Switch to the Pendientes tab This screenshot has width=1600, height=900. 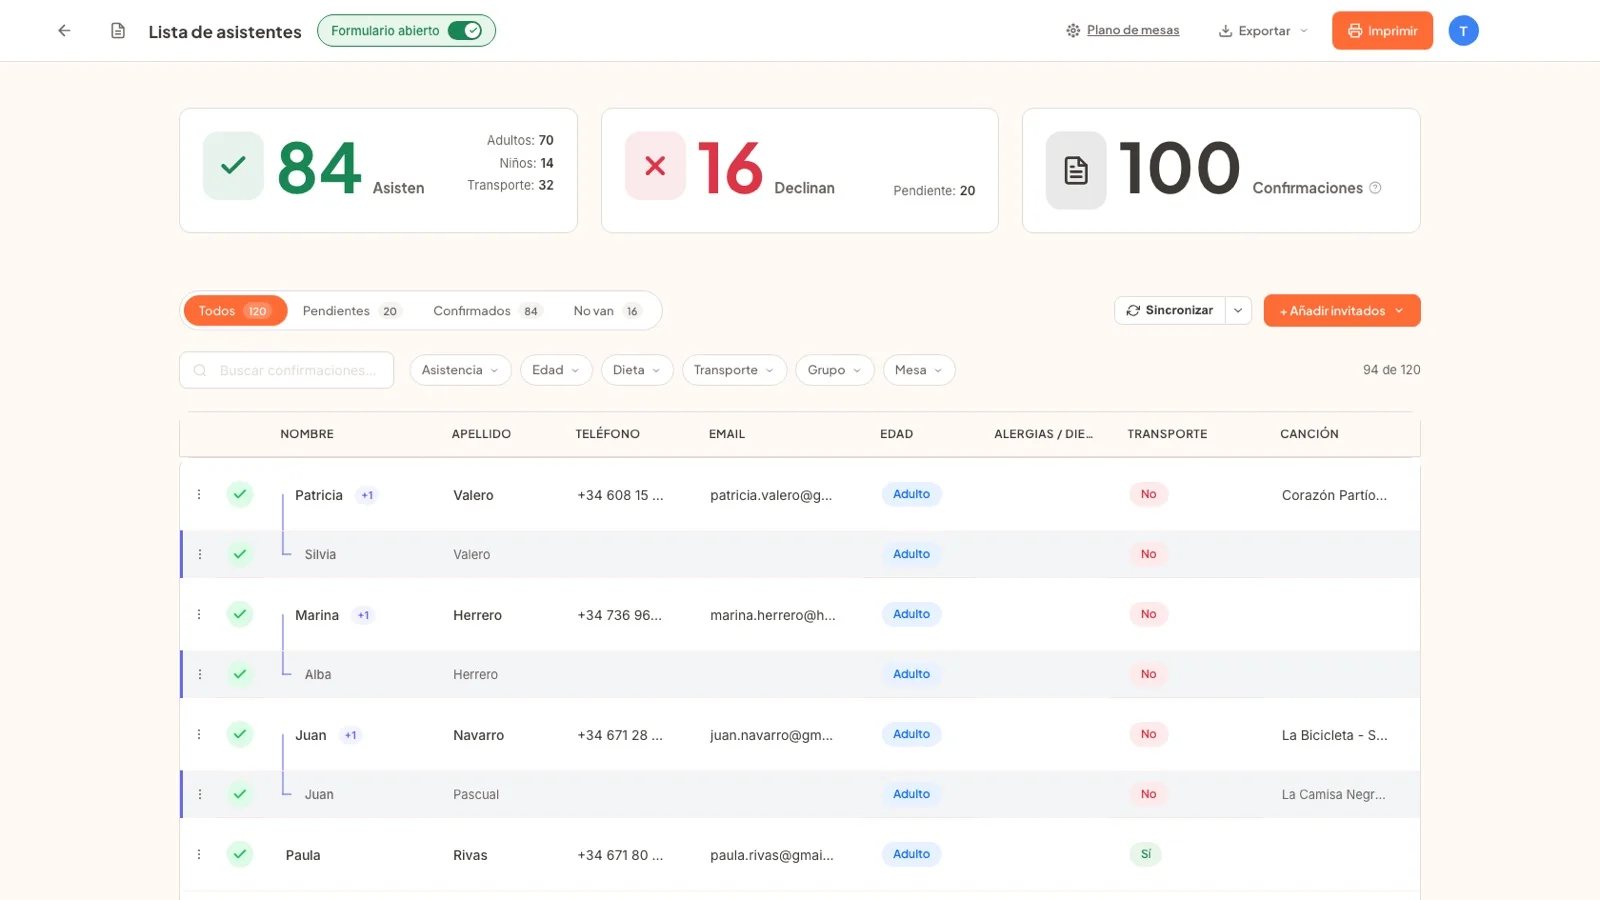pyautogui.click(x=350, y=311)
